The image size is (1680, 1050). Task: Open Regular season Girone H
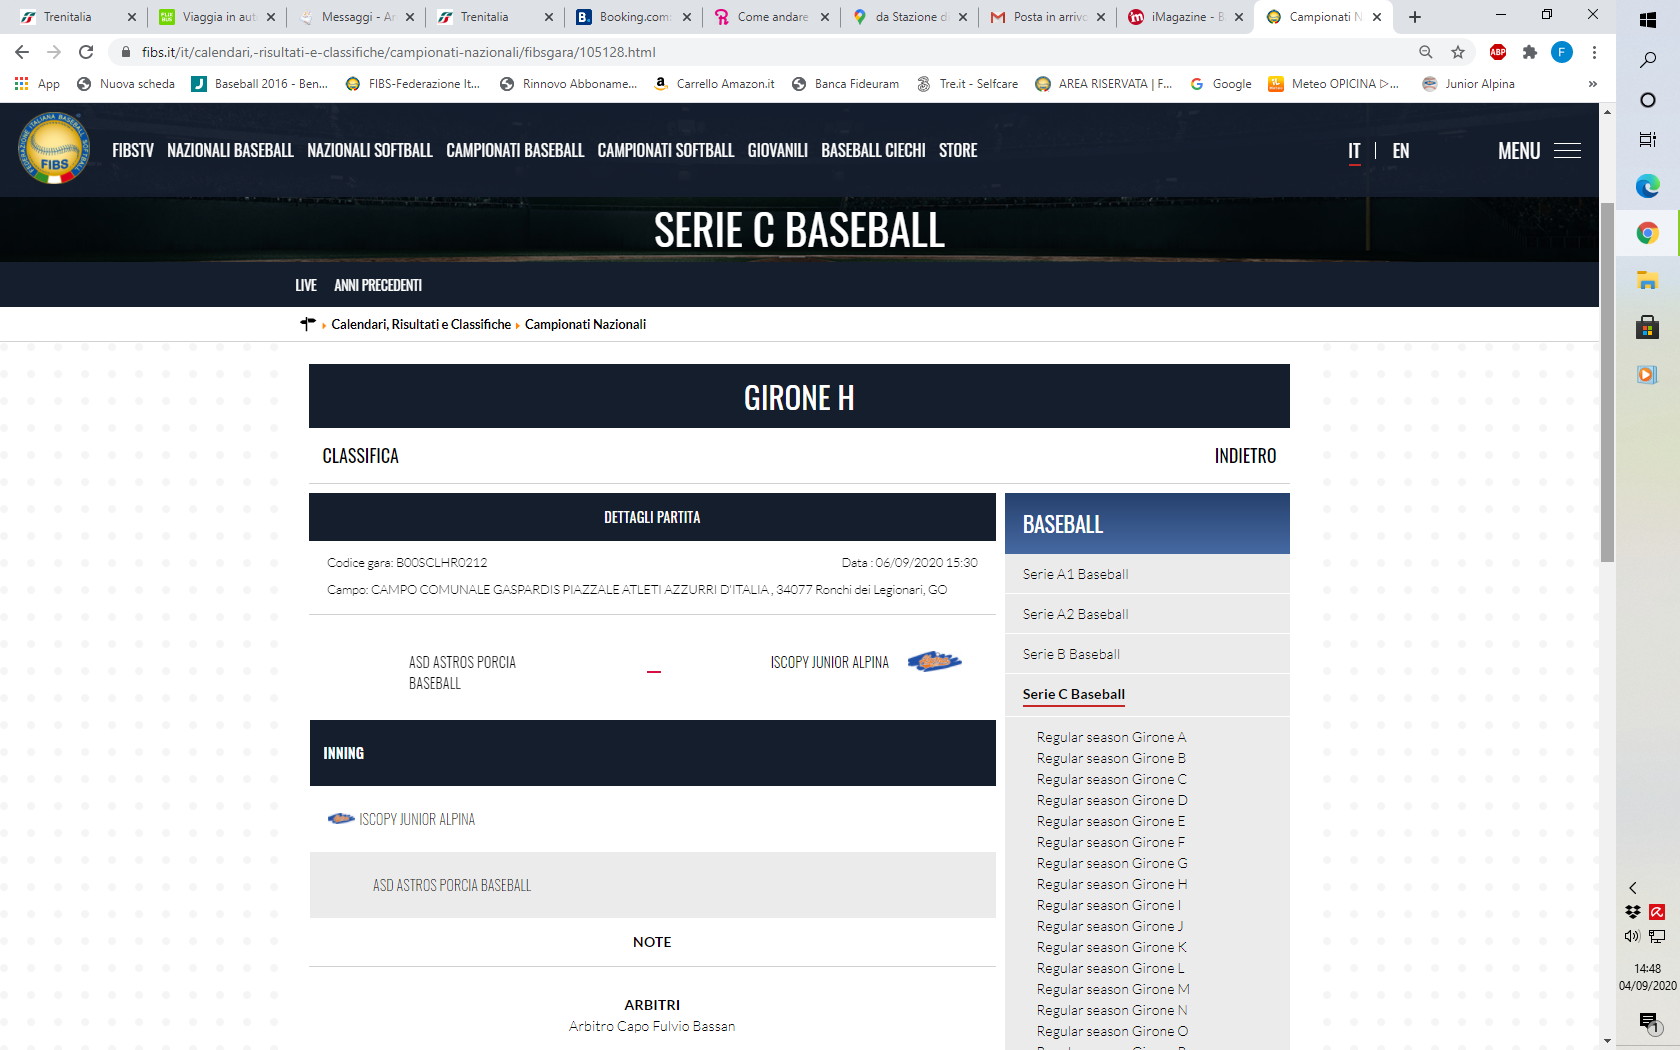[1112, 884]
